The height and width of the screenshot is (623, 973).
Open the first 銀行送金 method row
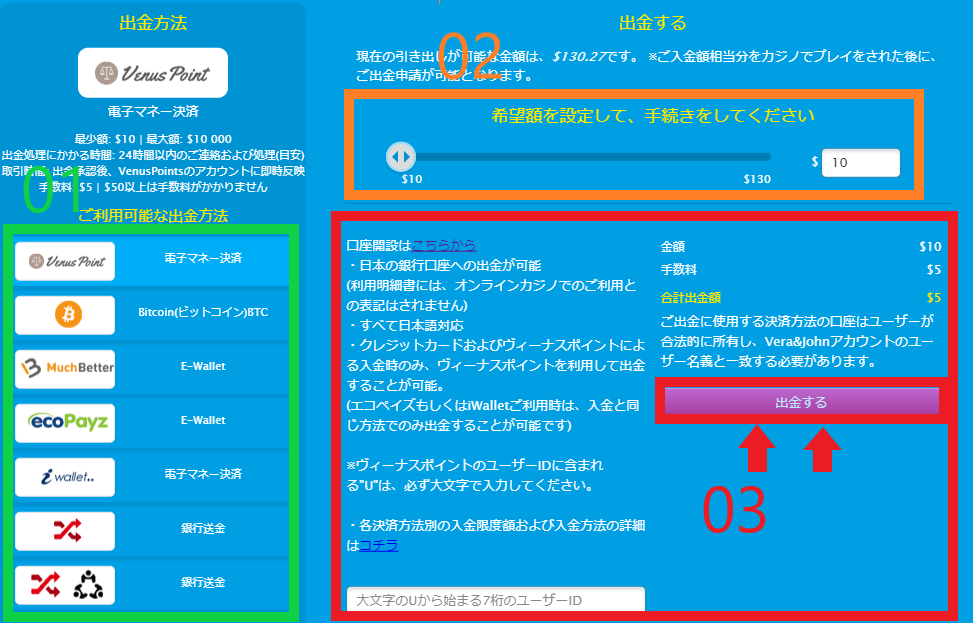(151, 531)
